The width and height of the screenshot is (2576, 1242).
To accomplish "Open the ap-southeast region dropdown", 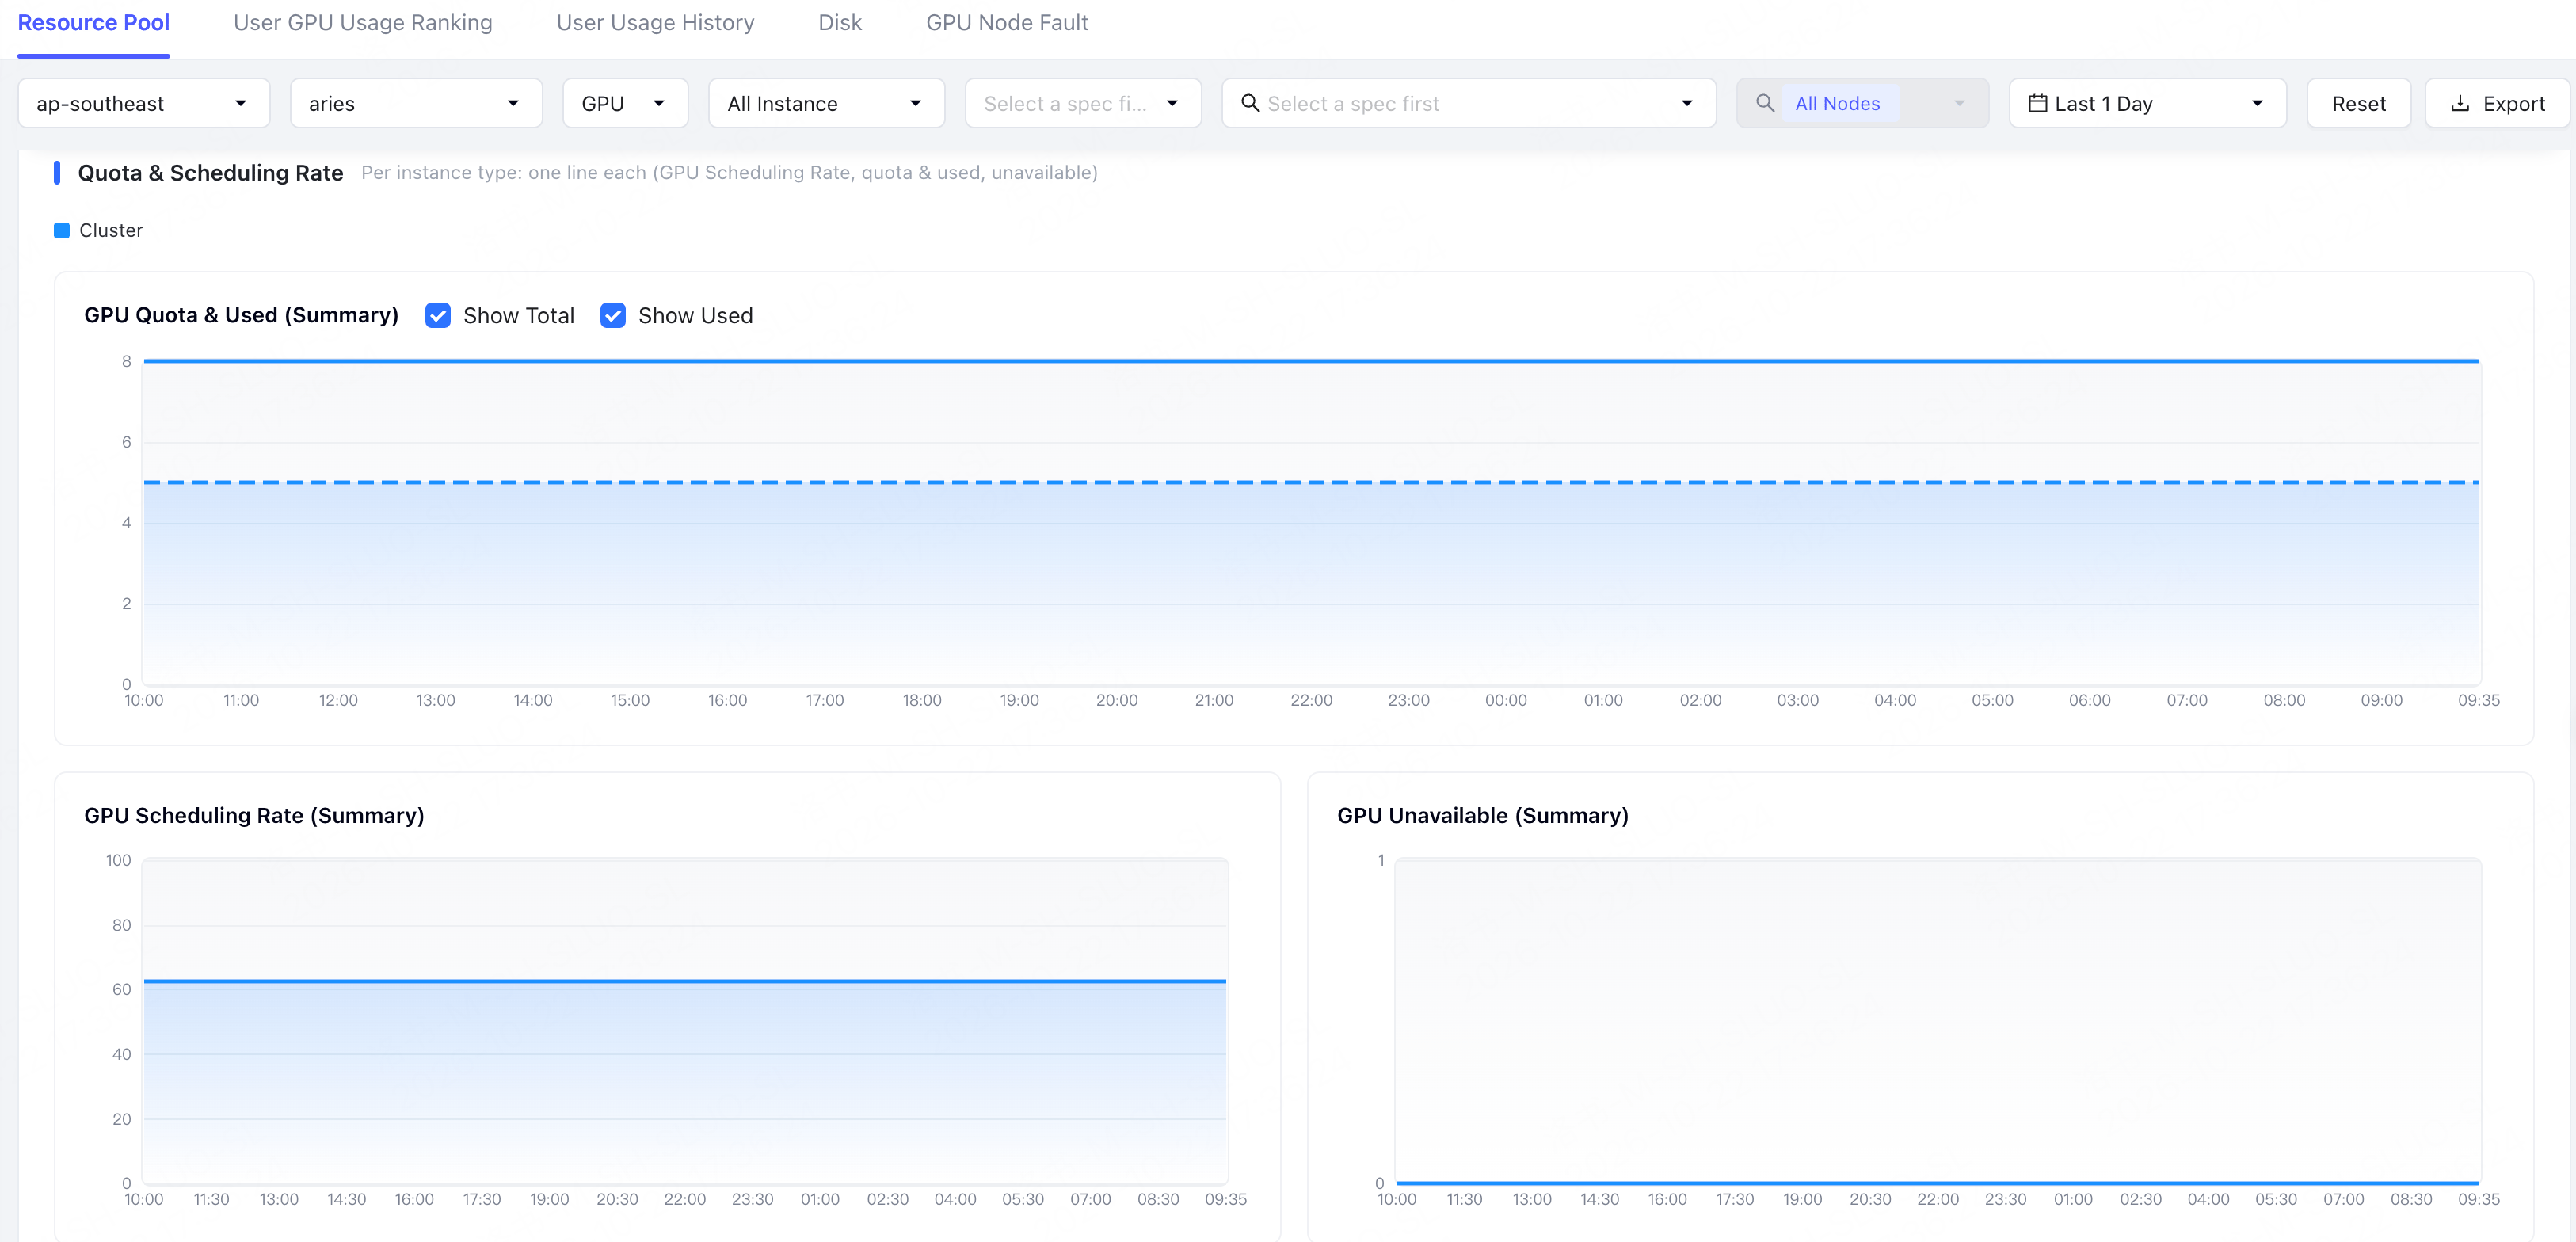I will (144, 103).
